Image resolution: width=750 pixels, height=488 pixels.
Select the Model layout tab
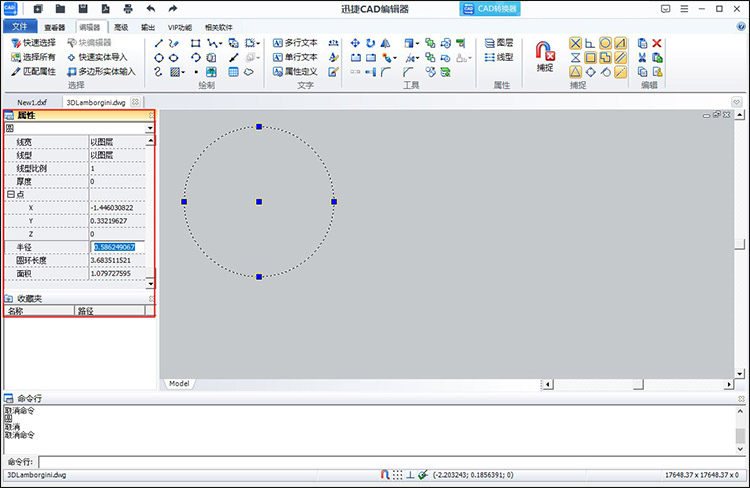tap(179, 384)
